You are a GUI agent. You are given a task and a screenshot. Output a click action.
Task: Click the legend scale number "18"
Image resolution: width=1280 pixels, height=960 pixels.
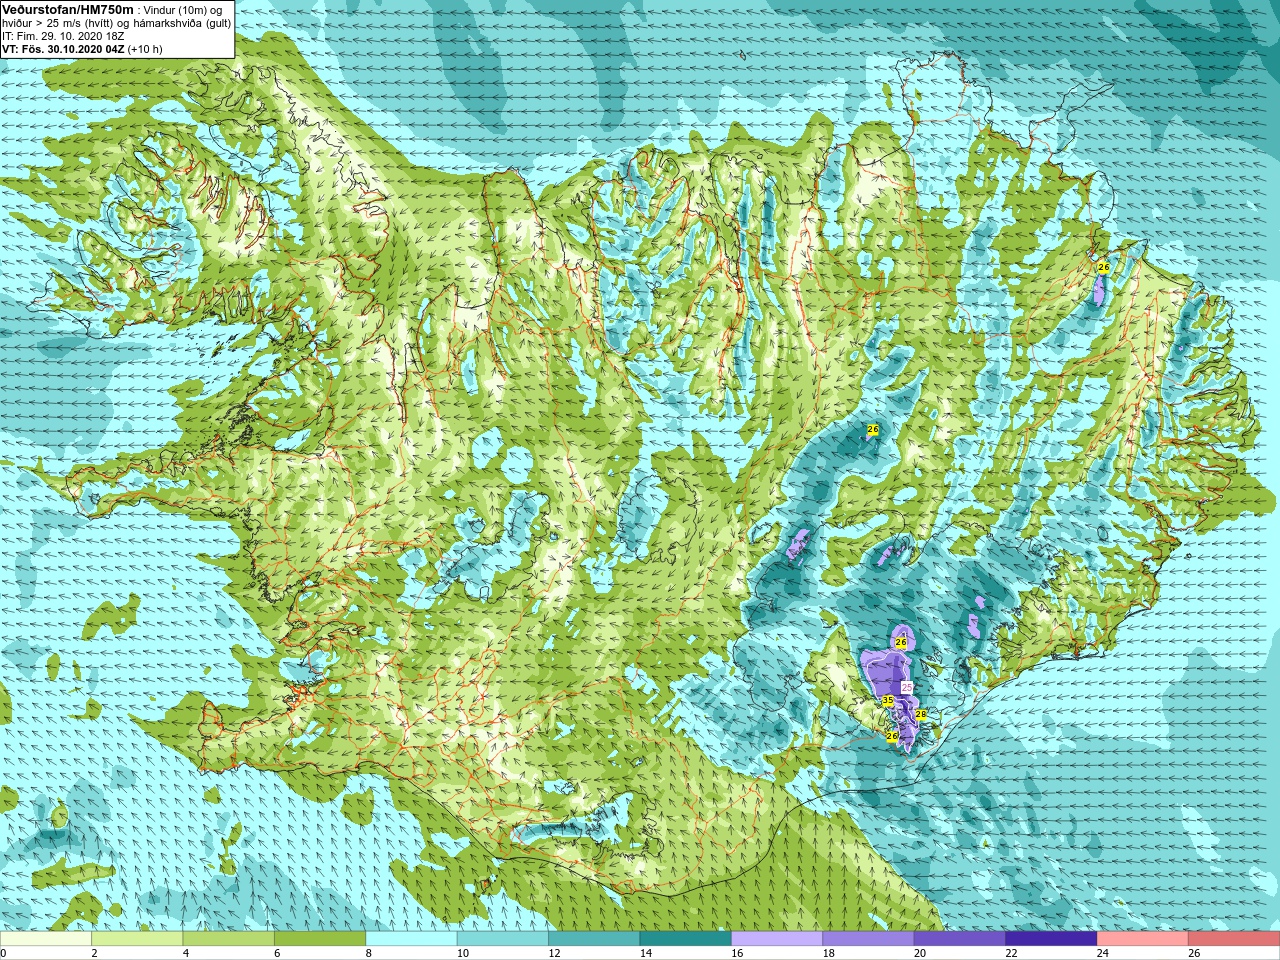tap(827, 953)
